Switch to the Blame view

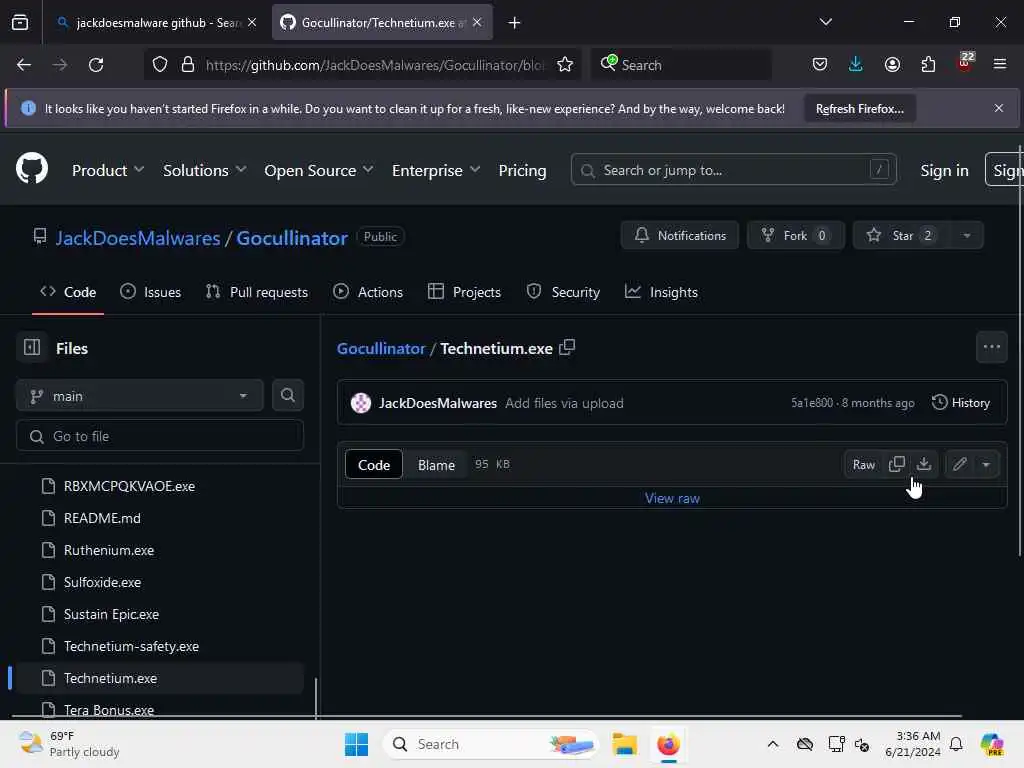[x=436, y=464]
